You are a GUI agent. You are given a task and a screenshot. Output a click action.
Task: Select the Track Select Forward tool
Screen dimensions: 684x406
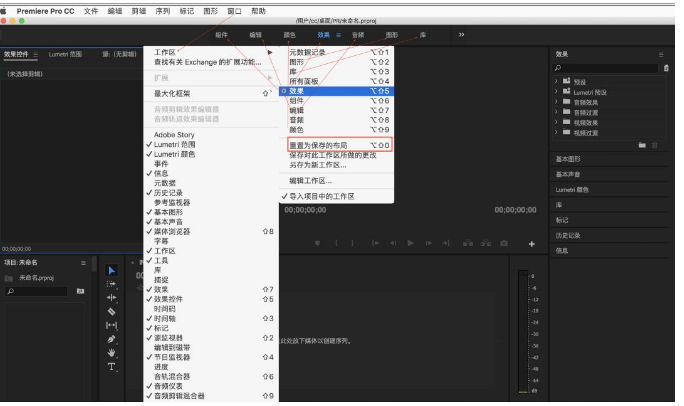coord(111,284)
